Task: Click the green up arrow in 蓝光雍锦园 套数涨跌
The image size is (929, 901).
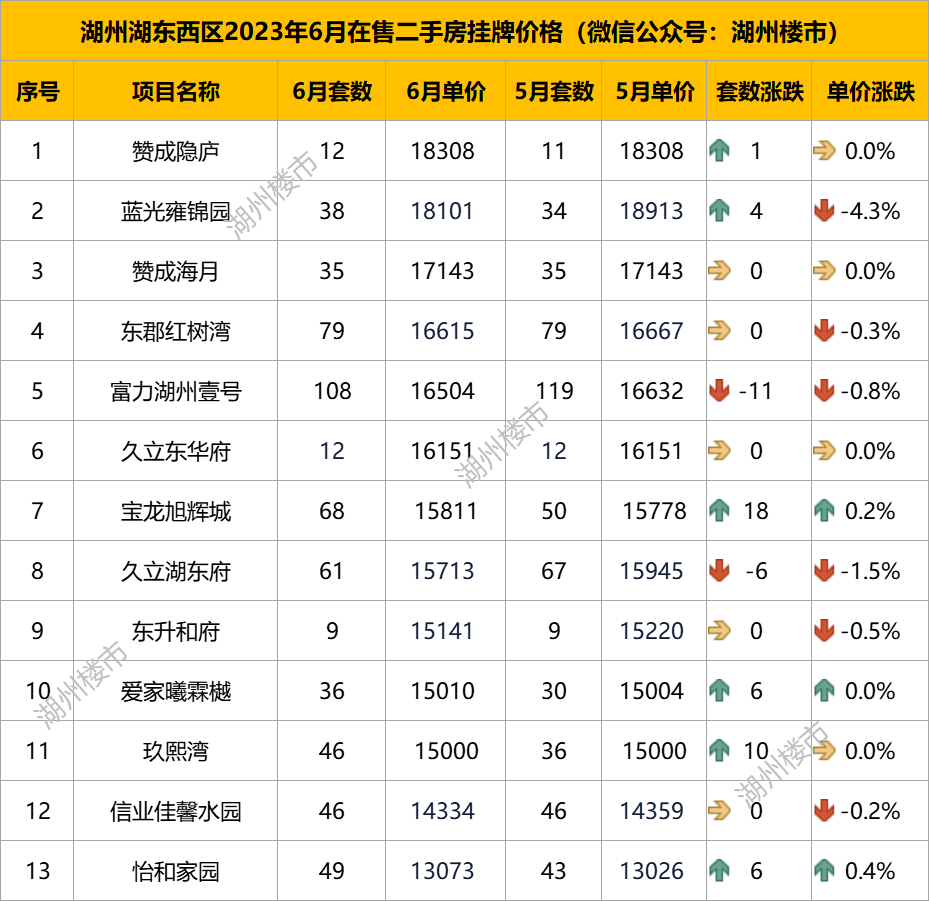Action: 719,211
